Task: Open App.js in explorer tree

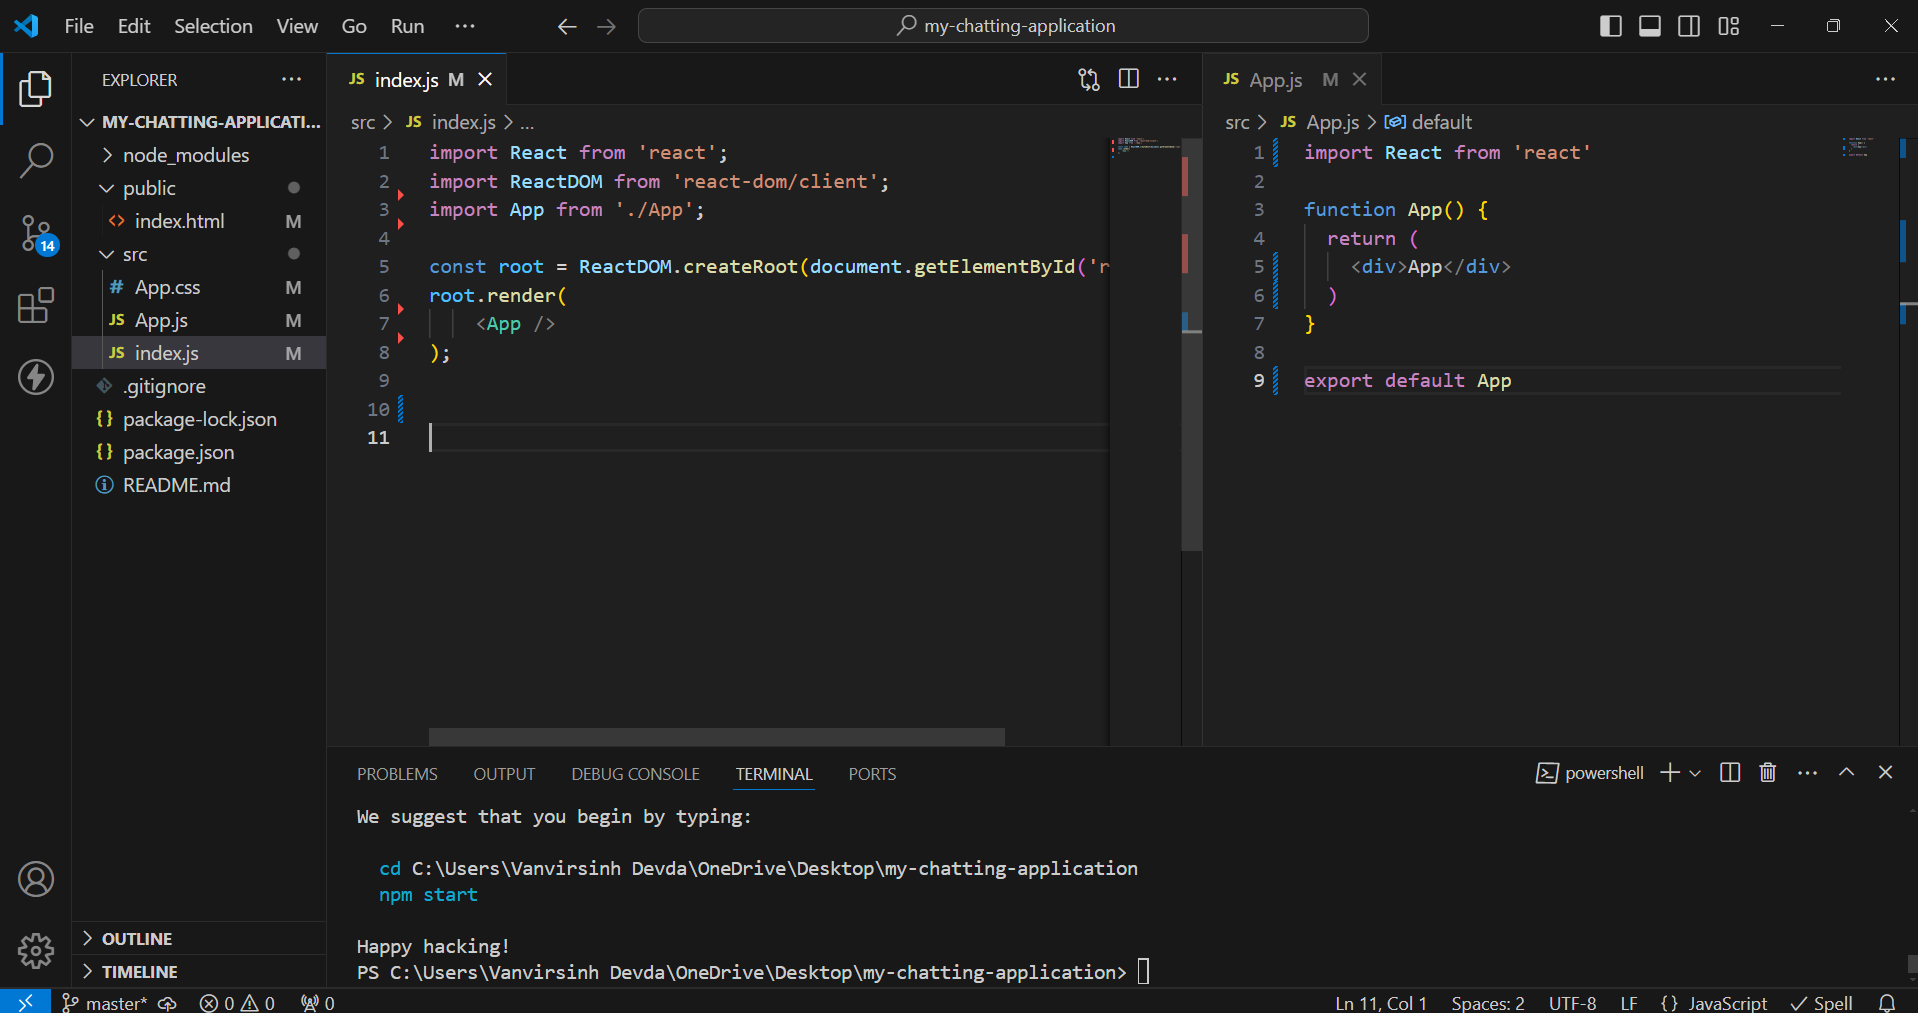Action: click(x=199, y=320)
